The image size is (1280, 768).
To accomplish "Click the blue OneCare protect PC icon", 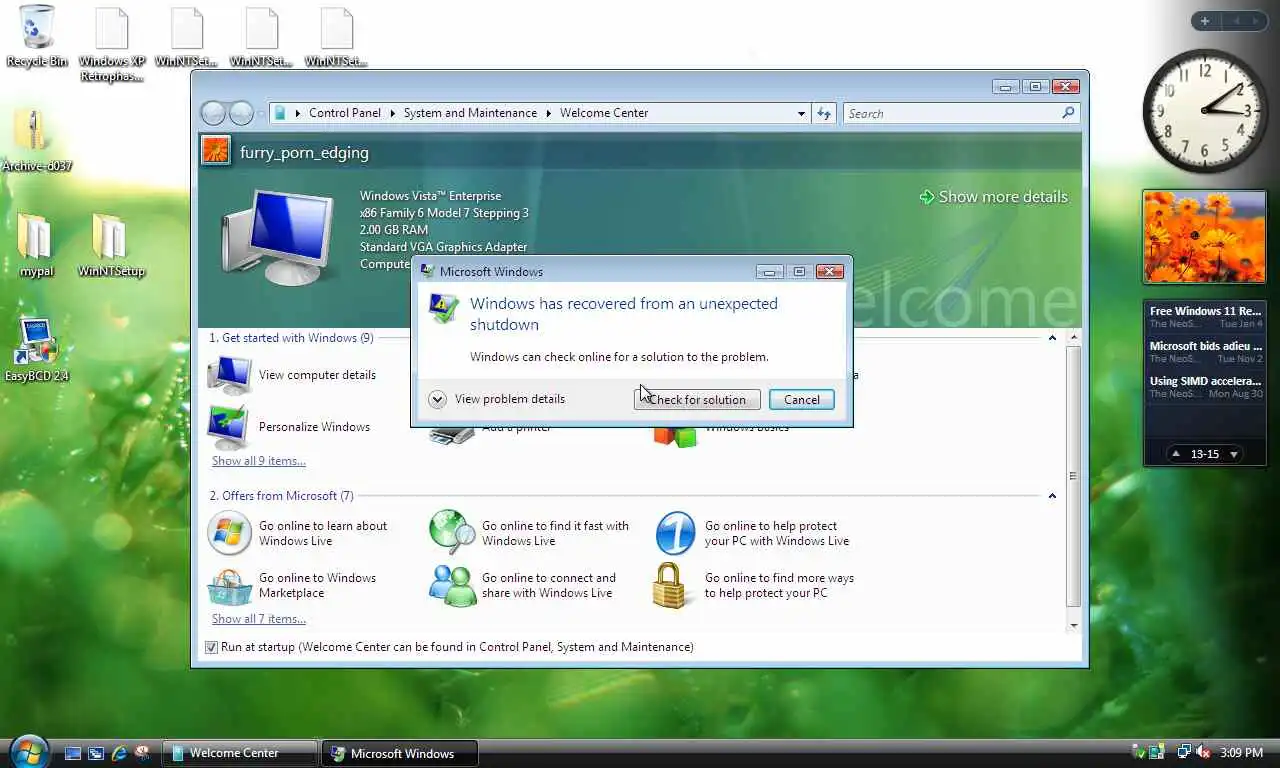I will tap(675, 533).
